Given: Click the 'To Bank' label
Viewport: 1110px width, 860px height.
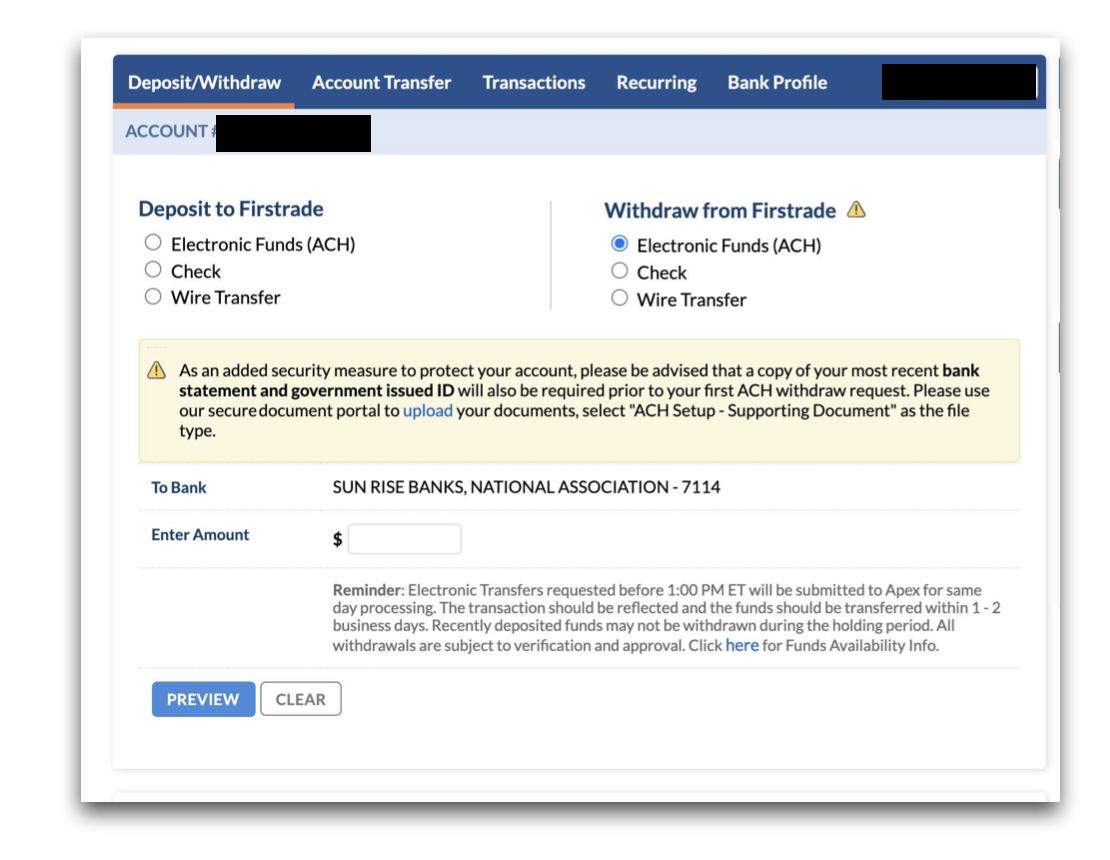Looking at the screenshot, I should (x=178, y=488).
